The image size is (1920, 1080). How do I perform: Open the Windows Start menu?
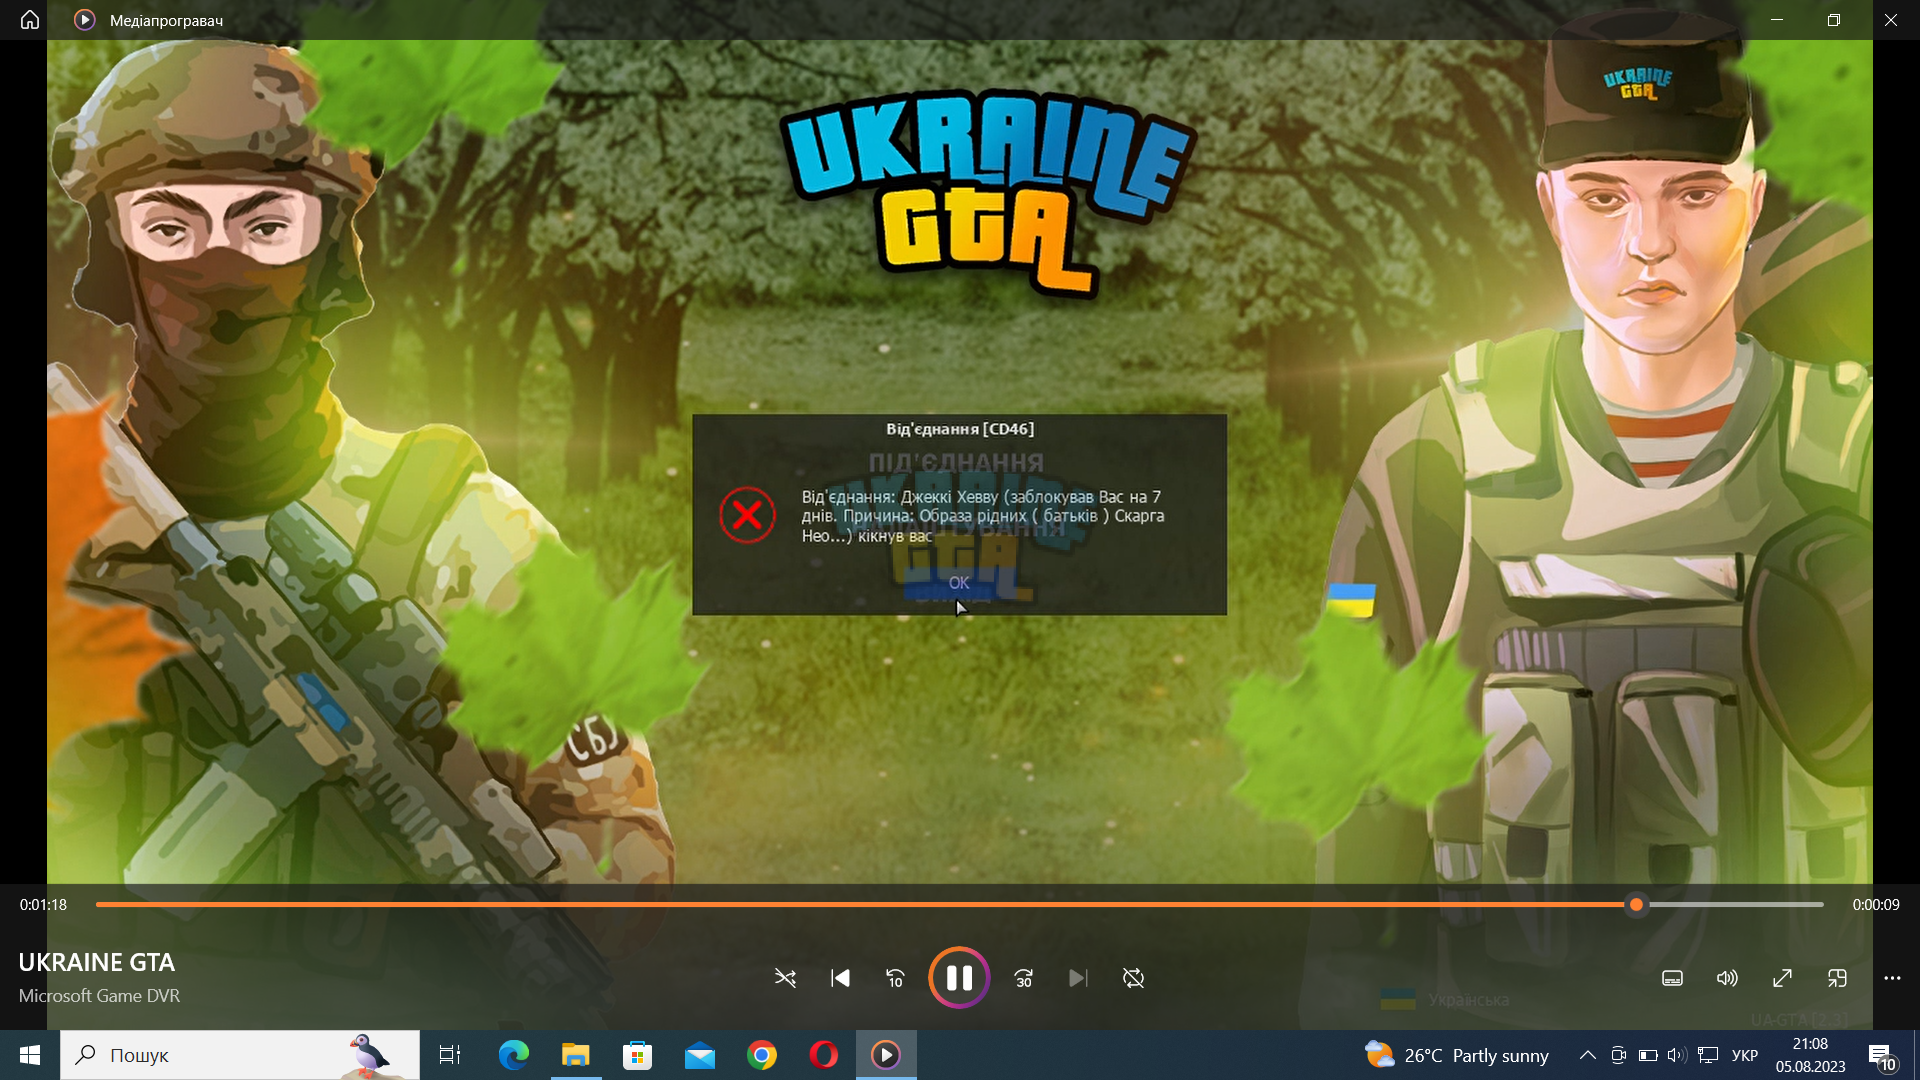(x=30, y=1055)
